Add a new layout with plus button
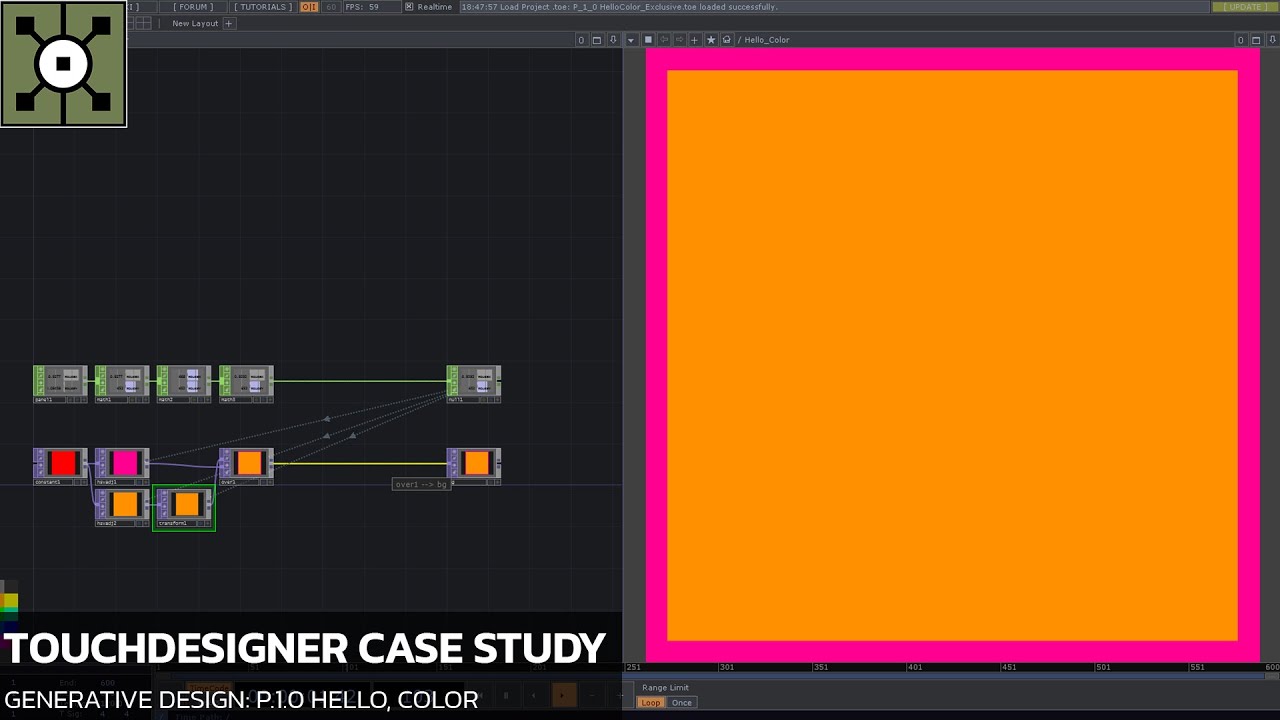Screen dimensions: 1280x720 [228, 23]
